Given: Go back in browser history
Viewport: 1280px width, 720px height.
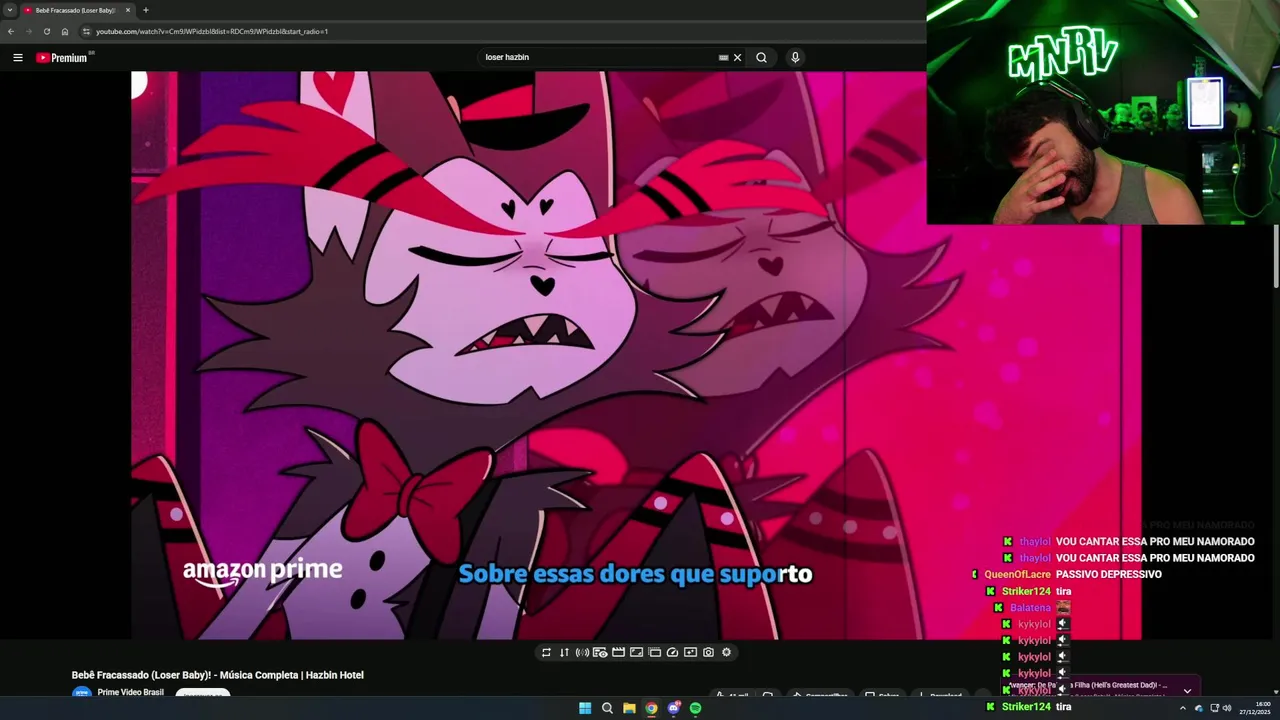Looking at the screenshot, I should pos(11,31).
